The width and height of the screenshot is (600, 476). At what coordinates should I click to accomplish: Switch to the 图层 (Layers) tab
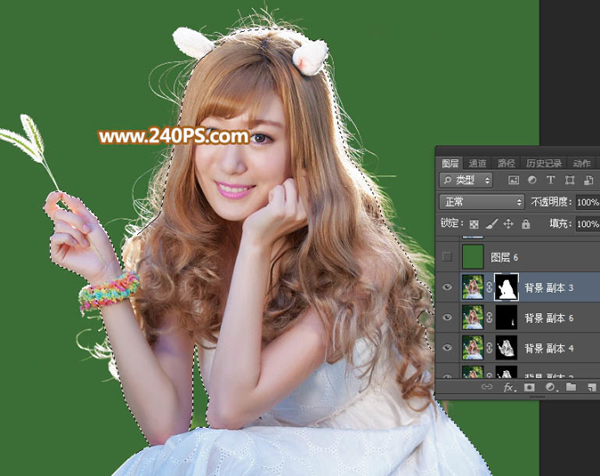click(x=450, y=163)
